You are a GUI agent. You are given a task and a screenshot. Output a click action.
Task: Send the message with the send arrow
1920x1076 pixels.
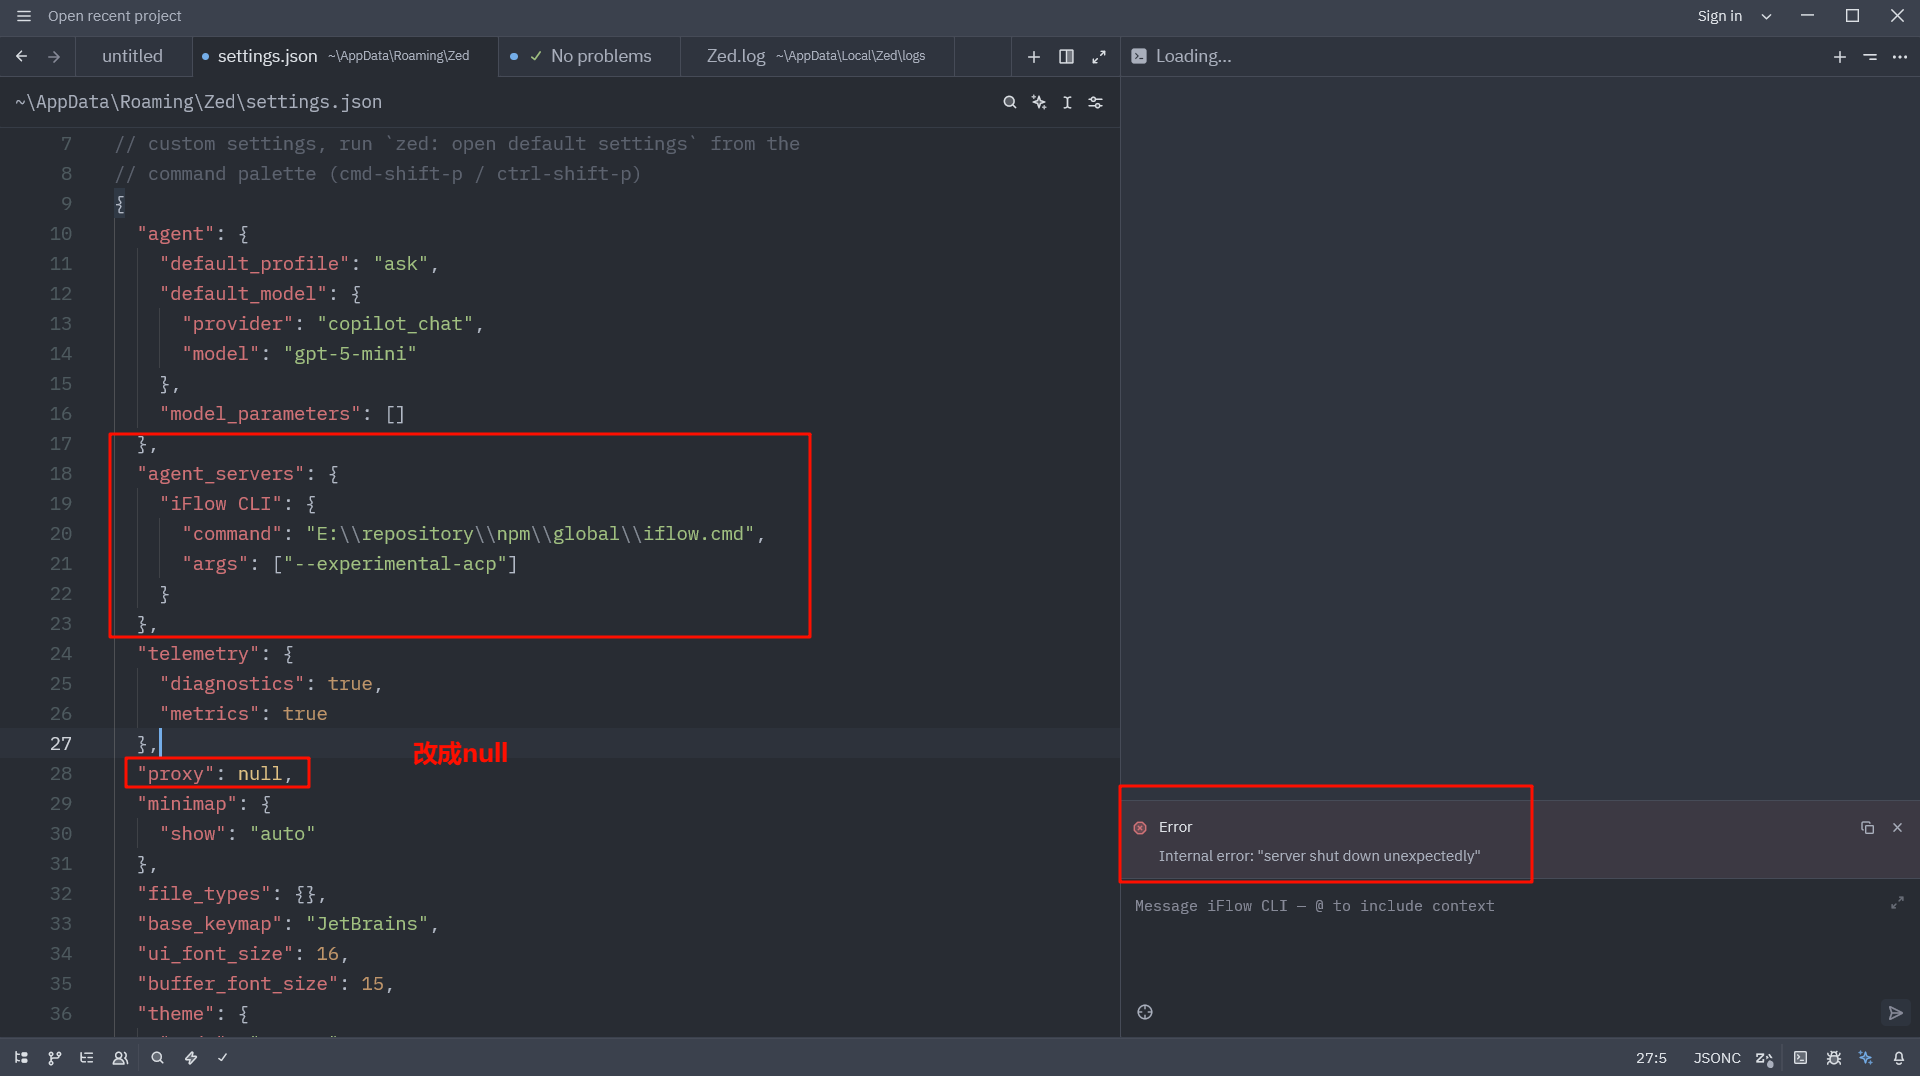tap(1895, 1013)
